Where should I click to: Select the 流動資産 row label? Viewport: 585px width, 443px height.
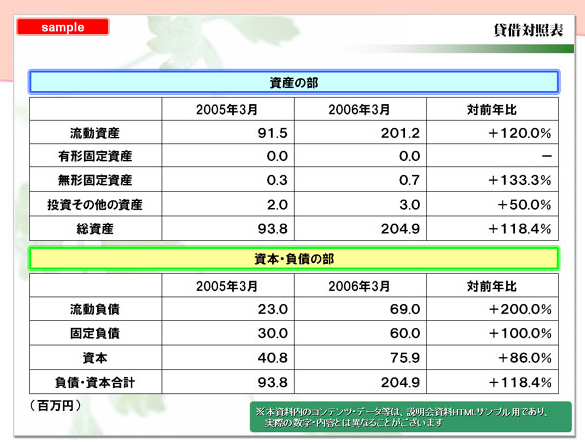pos(95,133)
